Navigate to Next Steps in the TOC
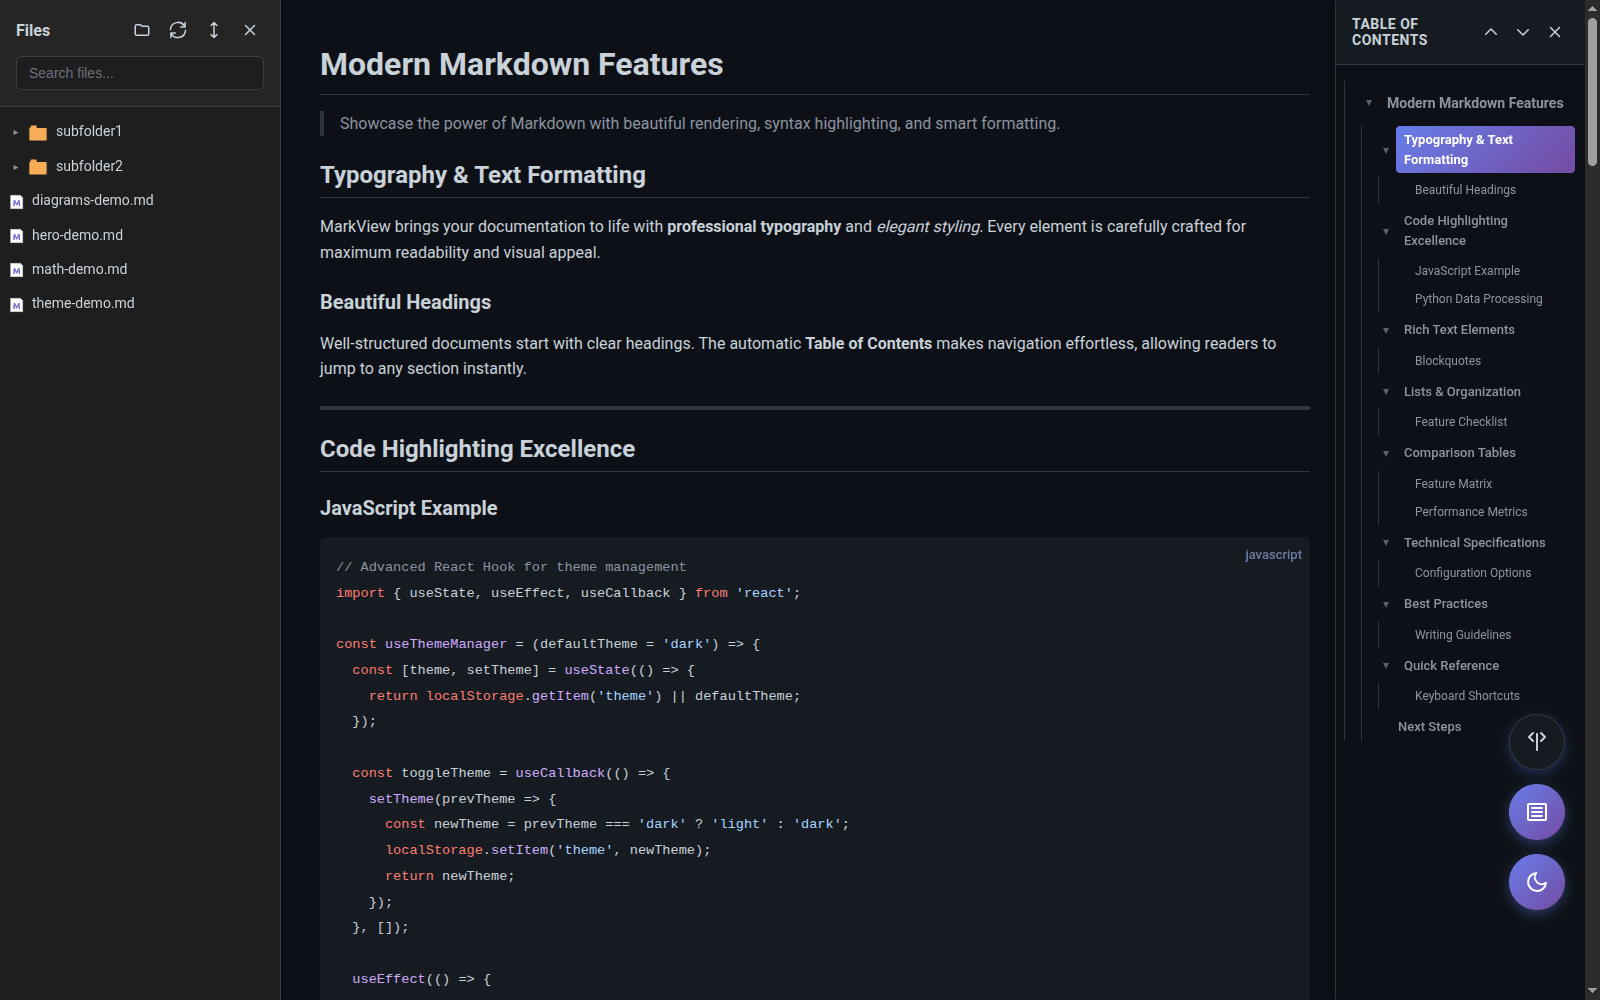Screen dimensions: 1600x1000 click(x=1429, y=726)
